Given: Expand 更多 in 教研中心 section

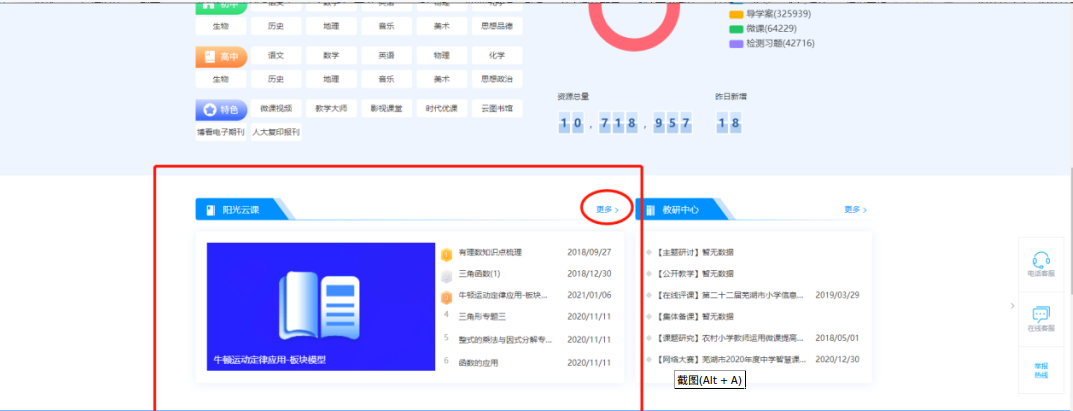Looking at the screenshot, I should point(855,210).
